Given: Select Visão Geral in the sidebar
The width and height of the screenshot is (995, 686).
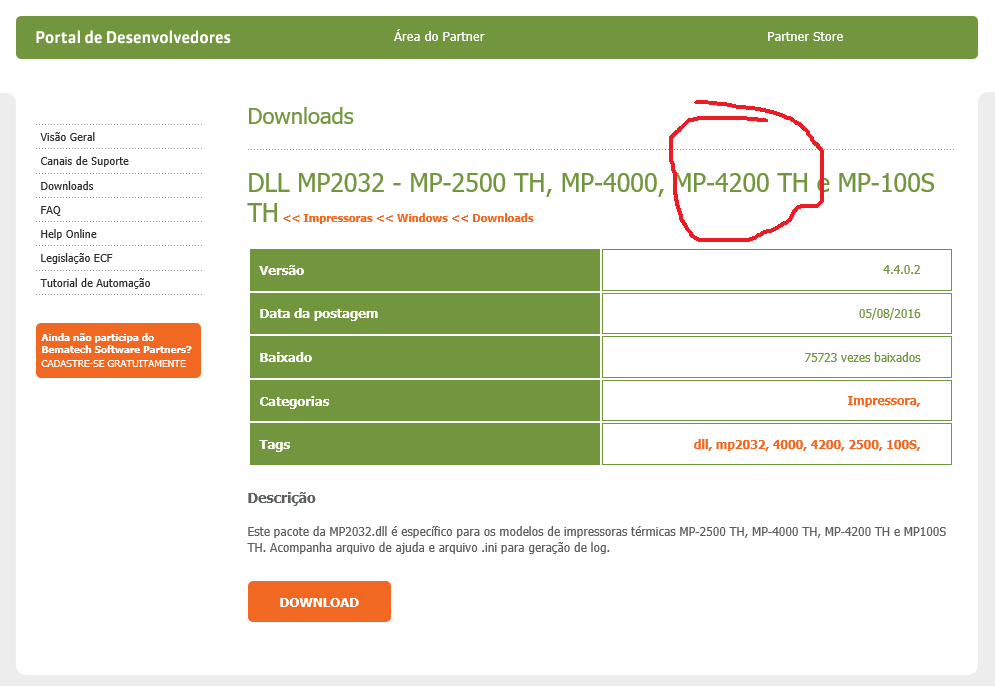Looking at the screenshot, I should 68,137.
